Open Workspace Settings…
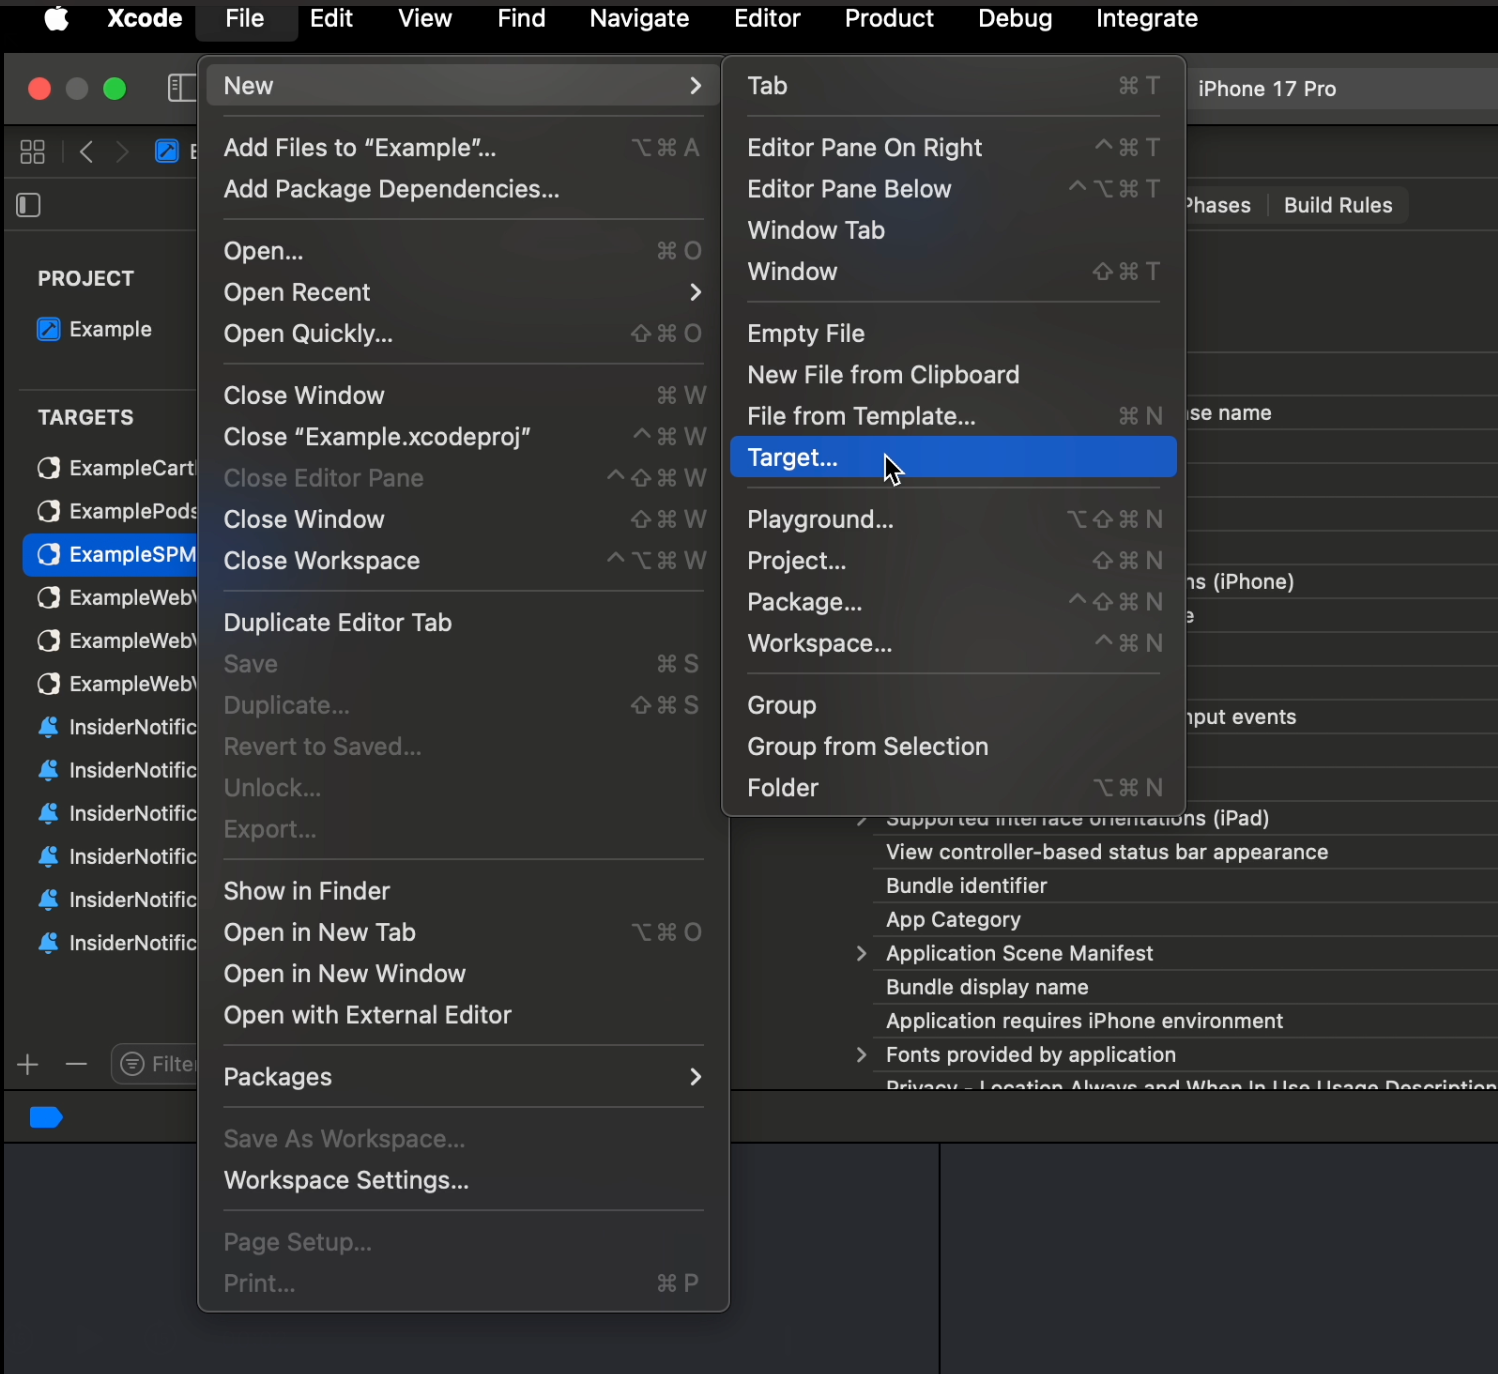1498x1374 pixels. 463,1181
